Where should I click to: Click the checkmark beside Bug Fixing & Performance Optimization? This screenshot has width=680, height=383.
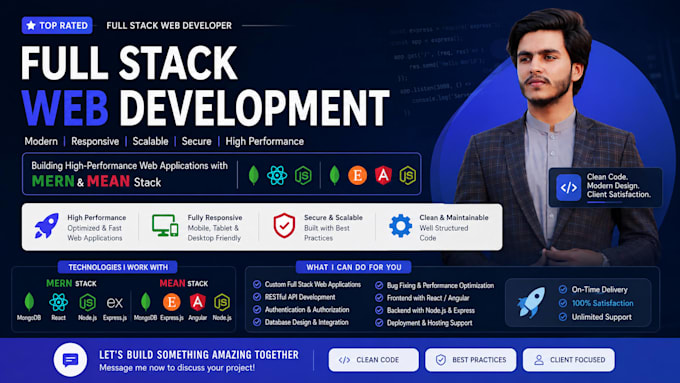click(x=379, y=285)
